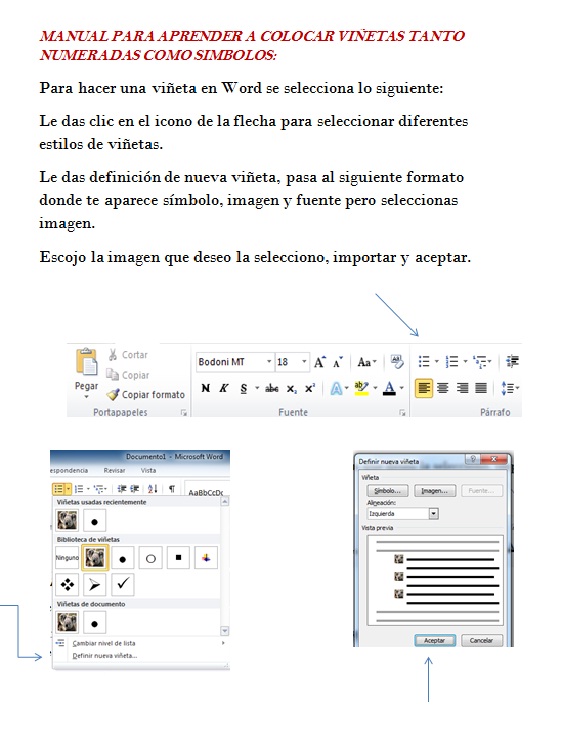The height and width of the screenshot is (740, 562).
Task: Open Portapapeles dialog launcher
Action: (x=184, y=413)
